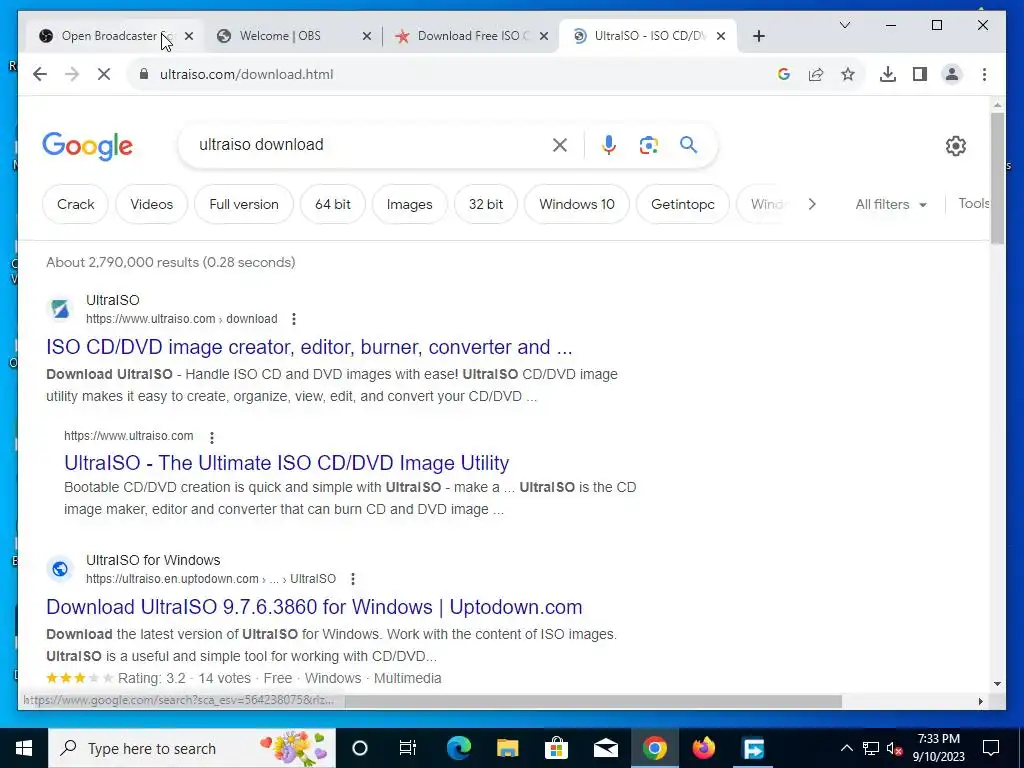1024x768 pixels.
Task: Expand the All filters dropdown
Action: coord(891,204)
